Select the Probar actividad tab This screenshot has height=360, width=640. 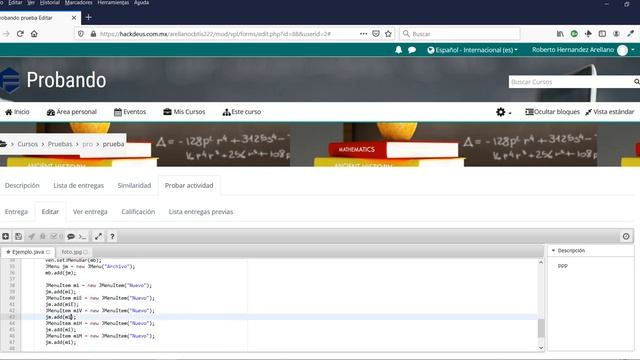pyautogui.click(x=189, y=185)
